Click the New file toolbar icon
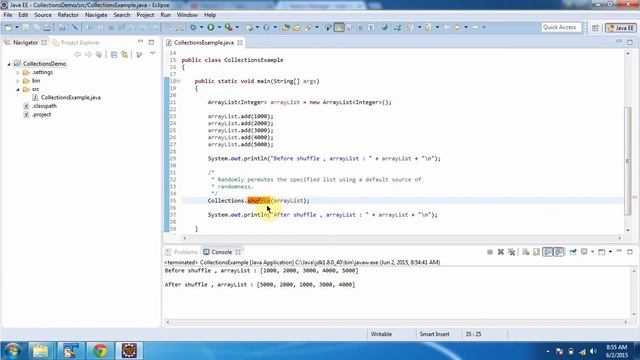640x360 pixels. coord(8,28)
